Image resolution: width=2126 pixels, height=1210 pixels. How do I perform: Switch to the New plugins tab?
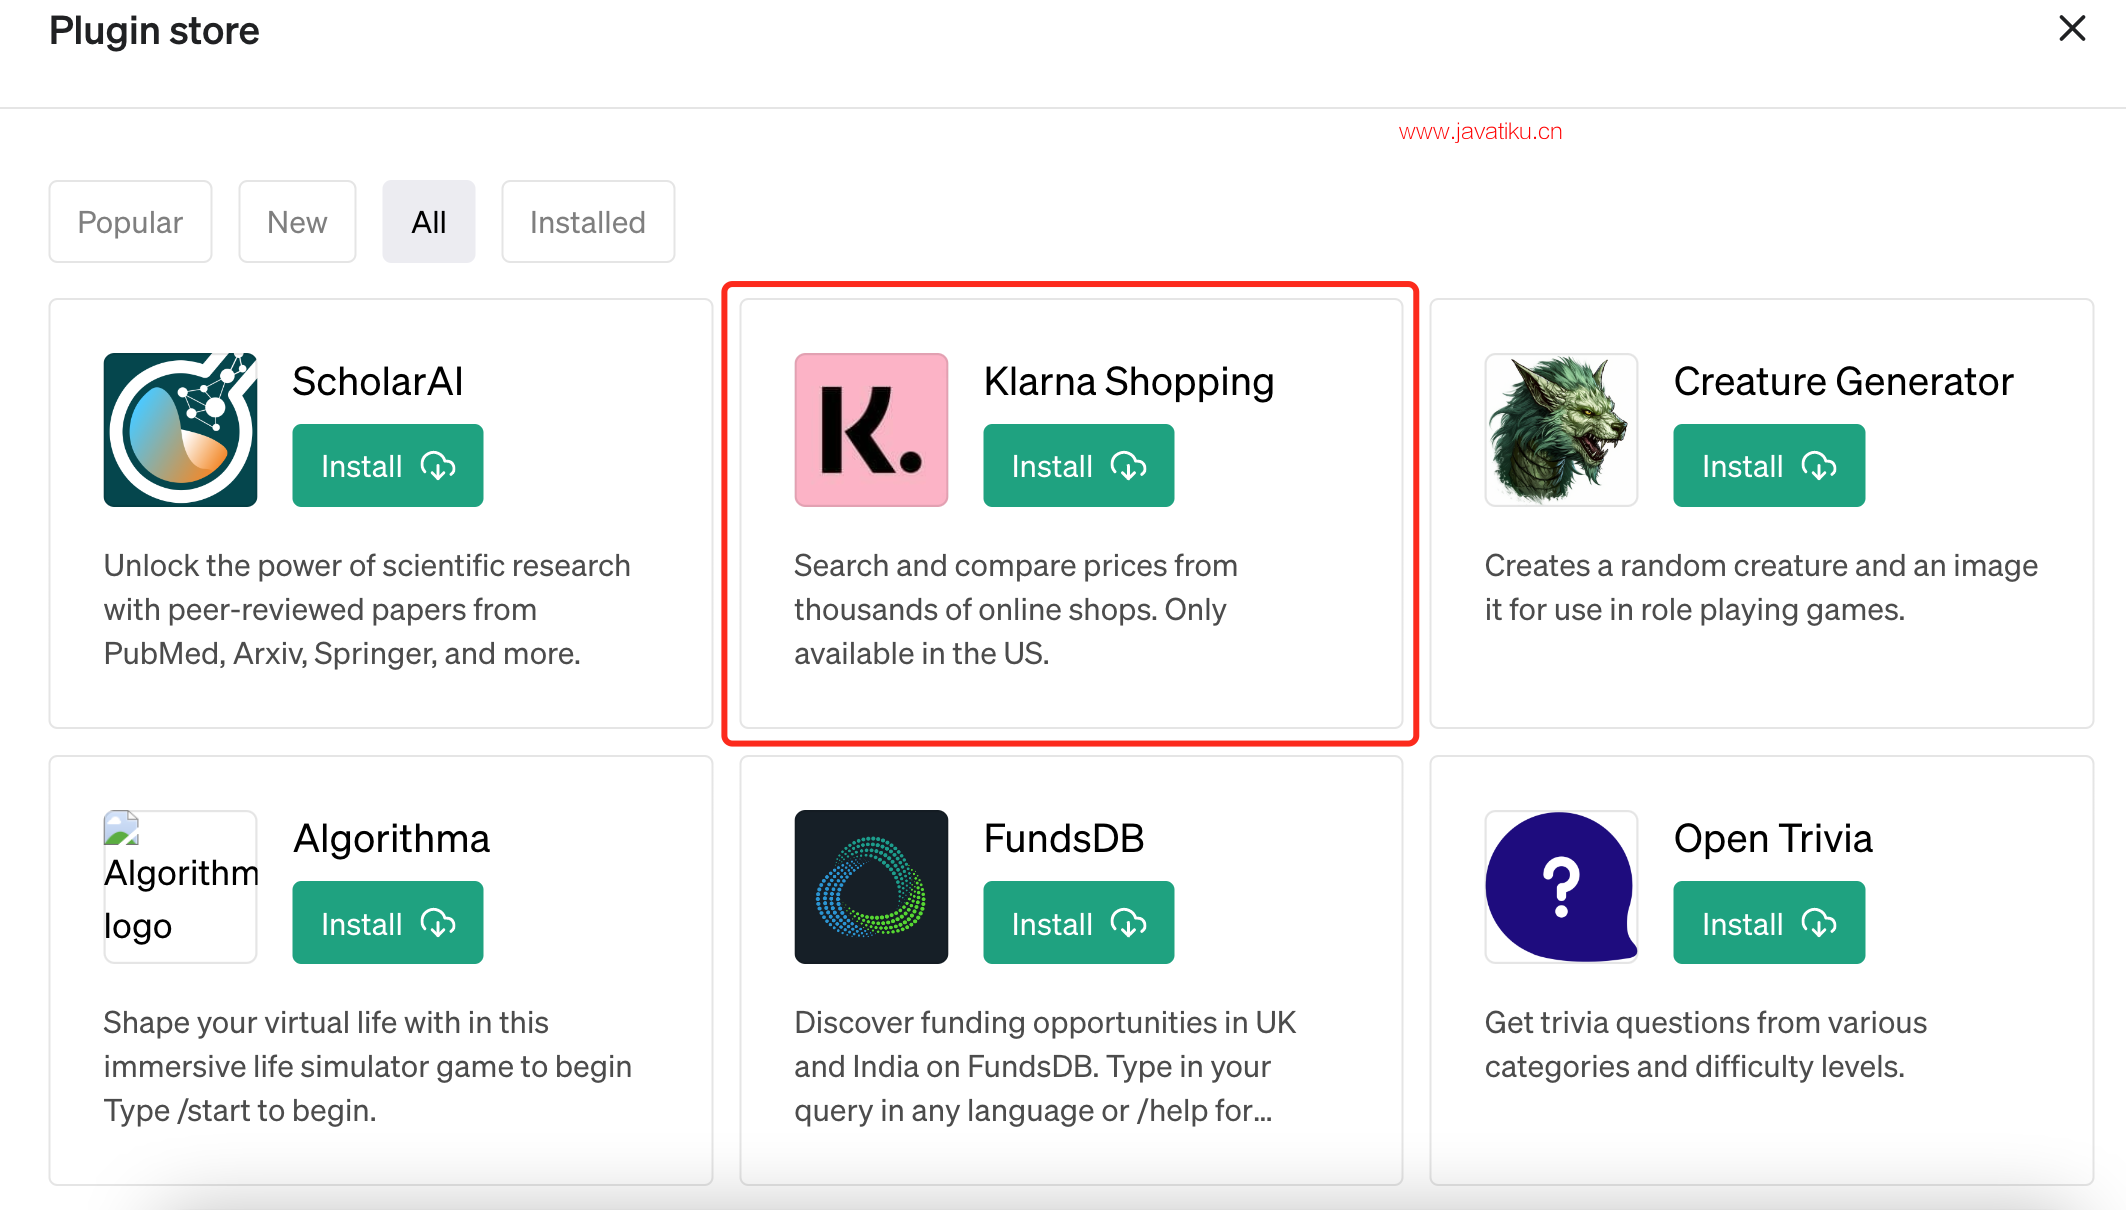pos(297,222)
